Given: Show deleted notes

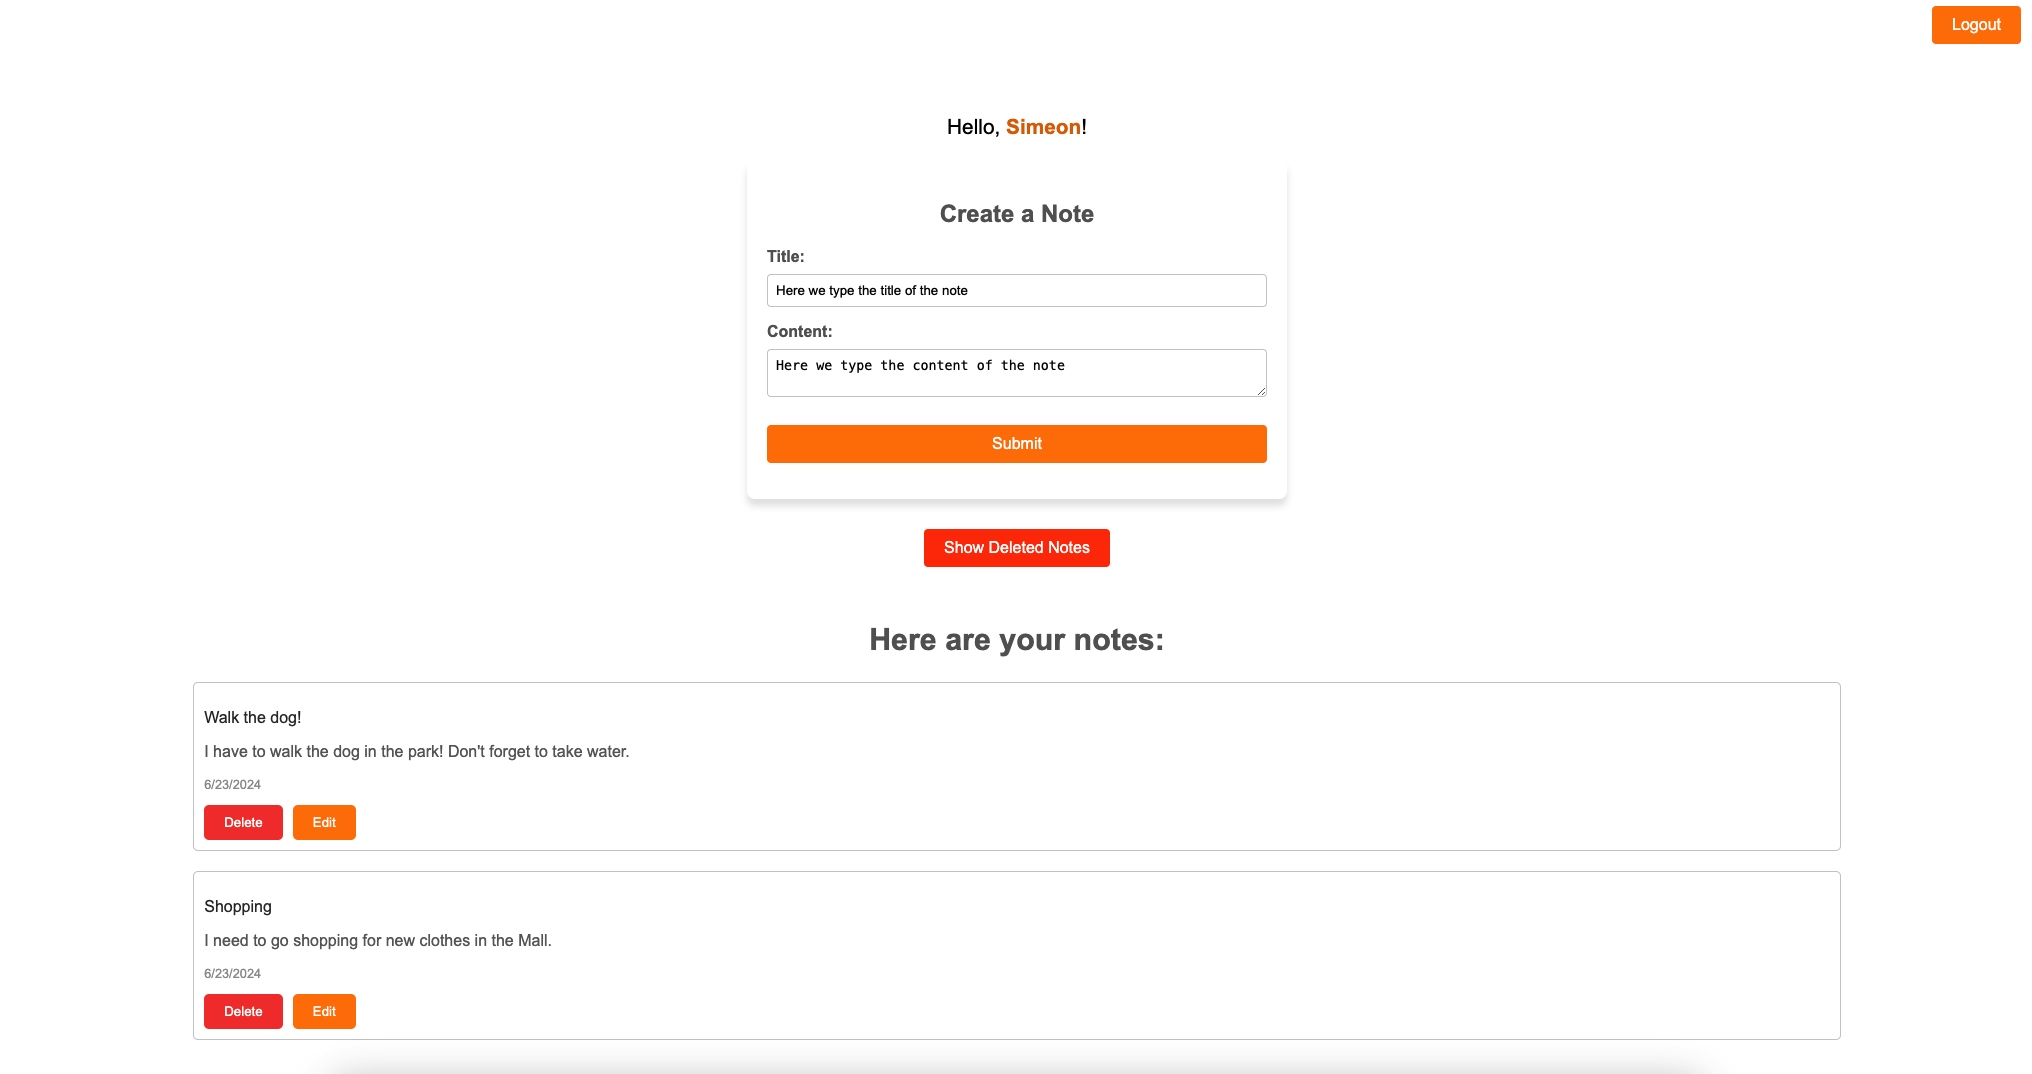Looking at the screenshot, I should [1016, 547].
